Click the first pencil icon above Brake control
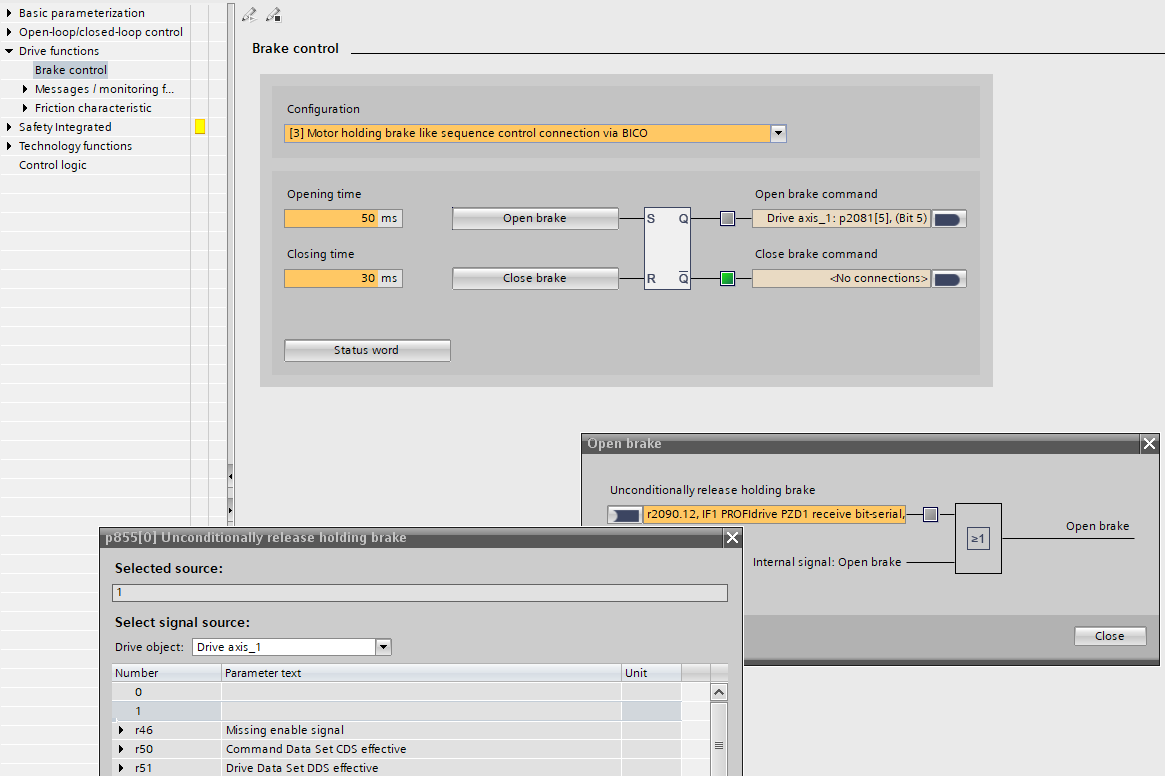1165x776 pixels. (x=249, y=15)
